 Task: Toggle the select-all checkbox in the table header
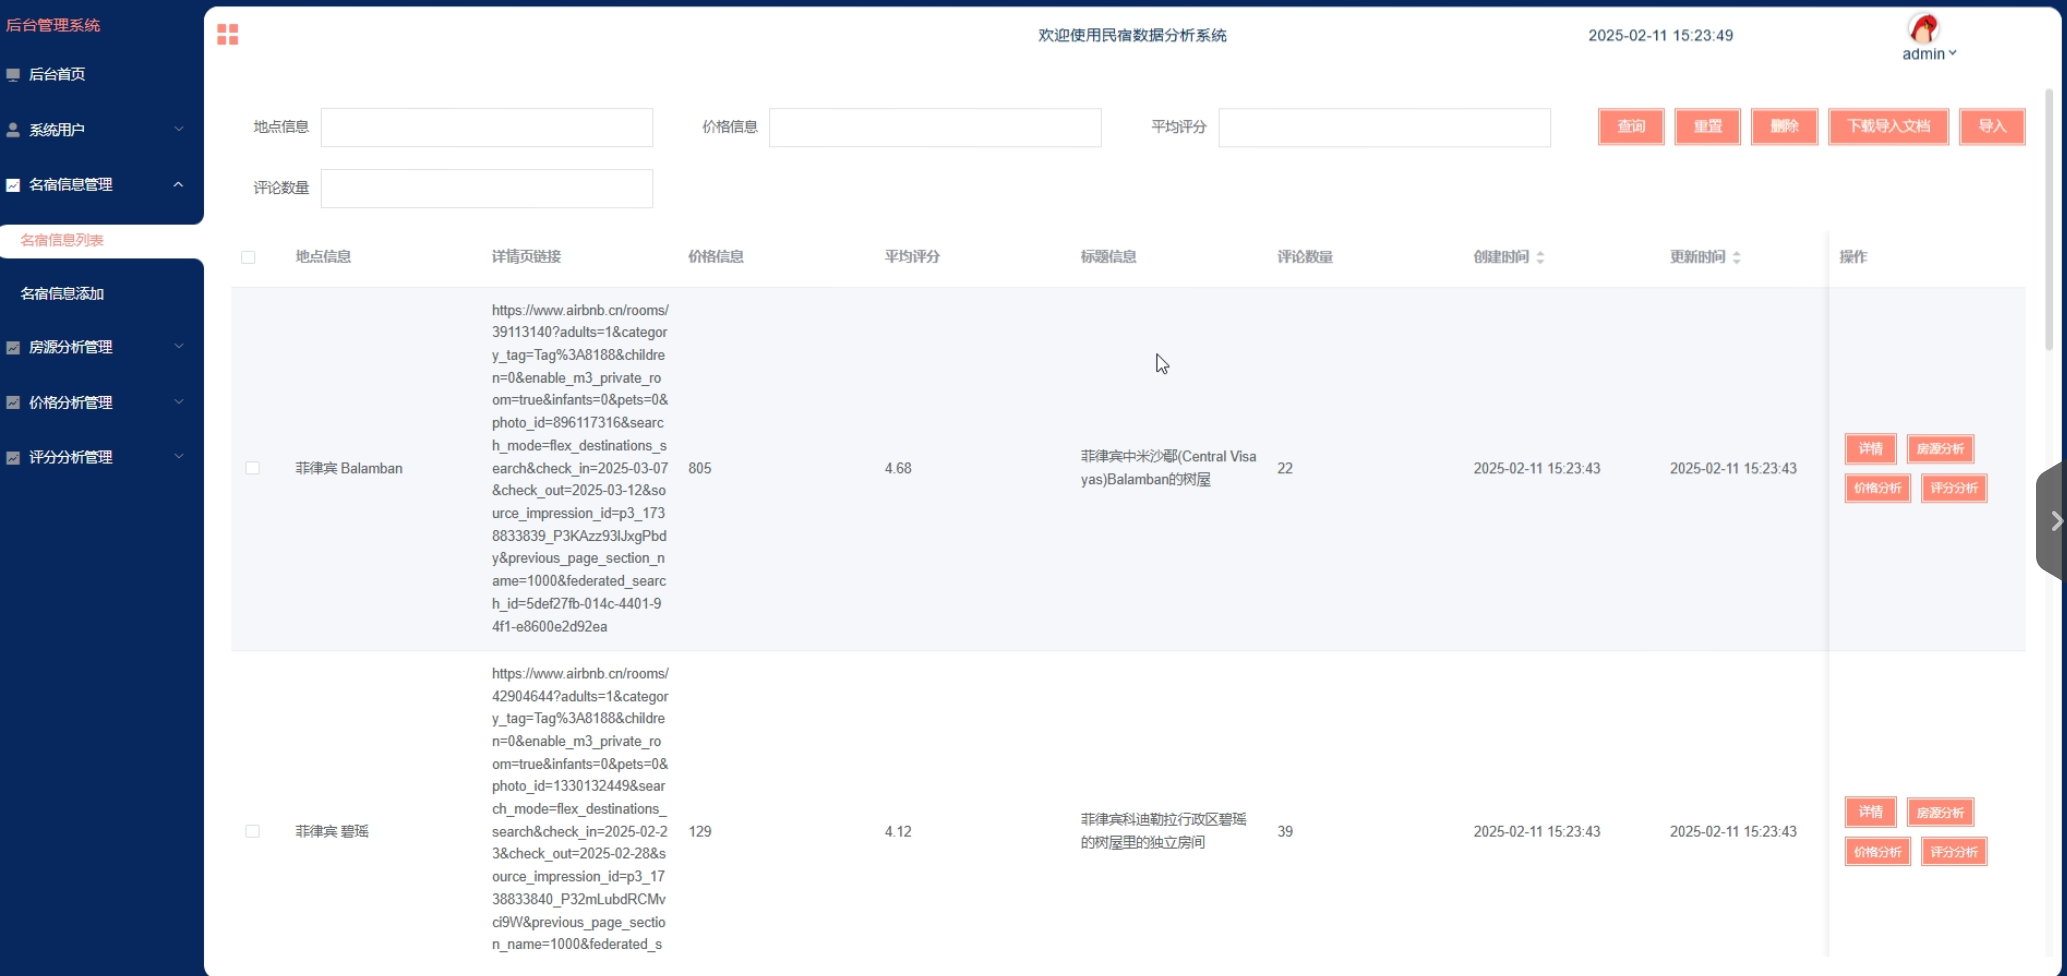[249, 257]
